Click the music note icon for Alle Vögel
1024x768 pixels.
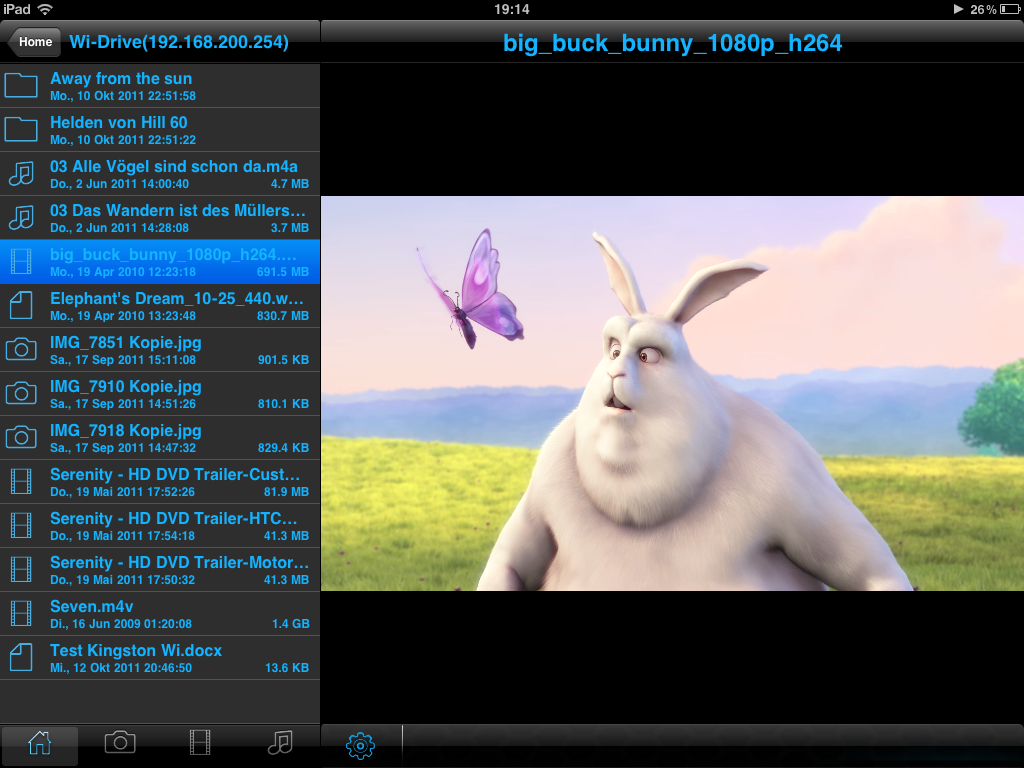coord(21,174)
